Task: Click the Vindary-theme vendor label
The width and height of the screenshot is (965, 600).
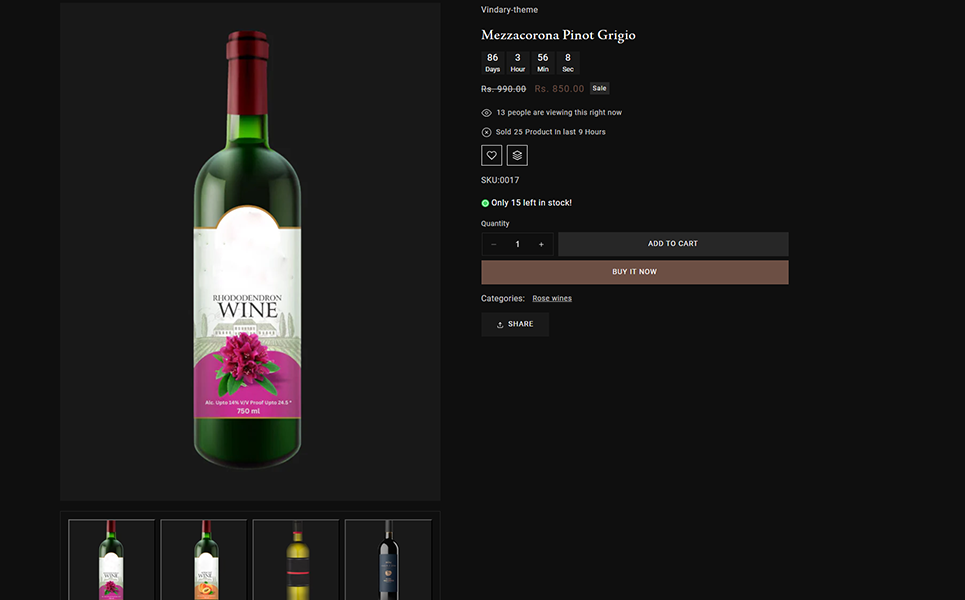Action: click(x=509, y=10)
